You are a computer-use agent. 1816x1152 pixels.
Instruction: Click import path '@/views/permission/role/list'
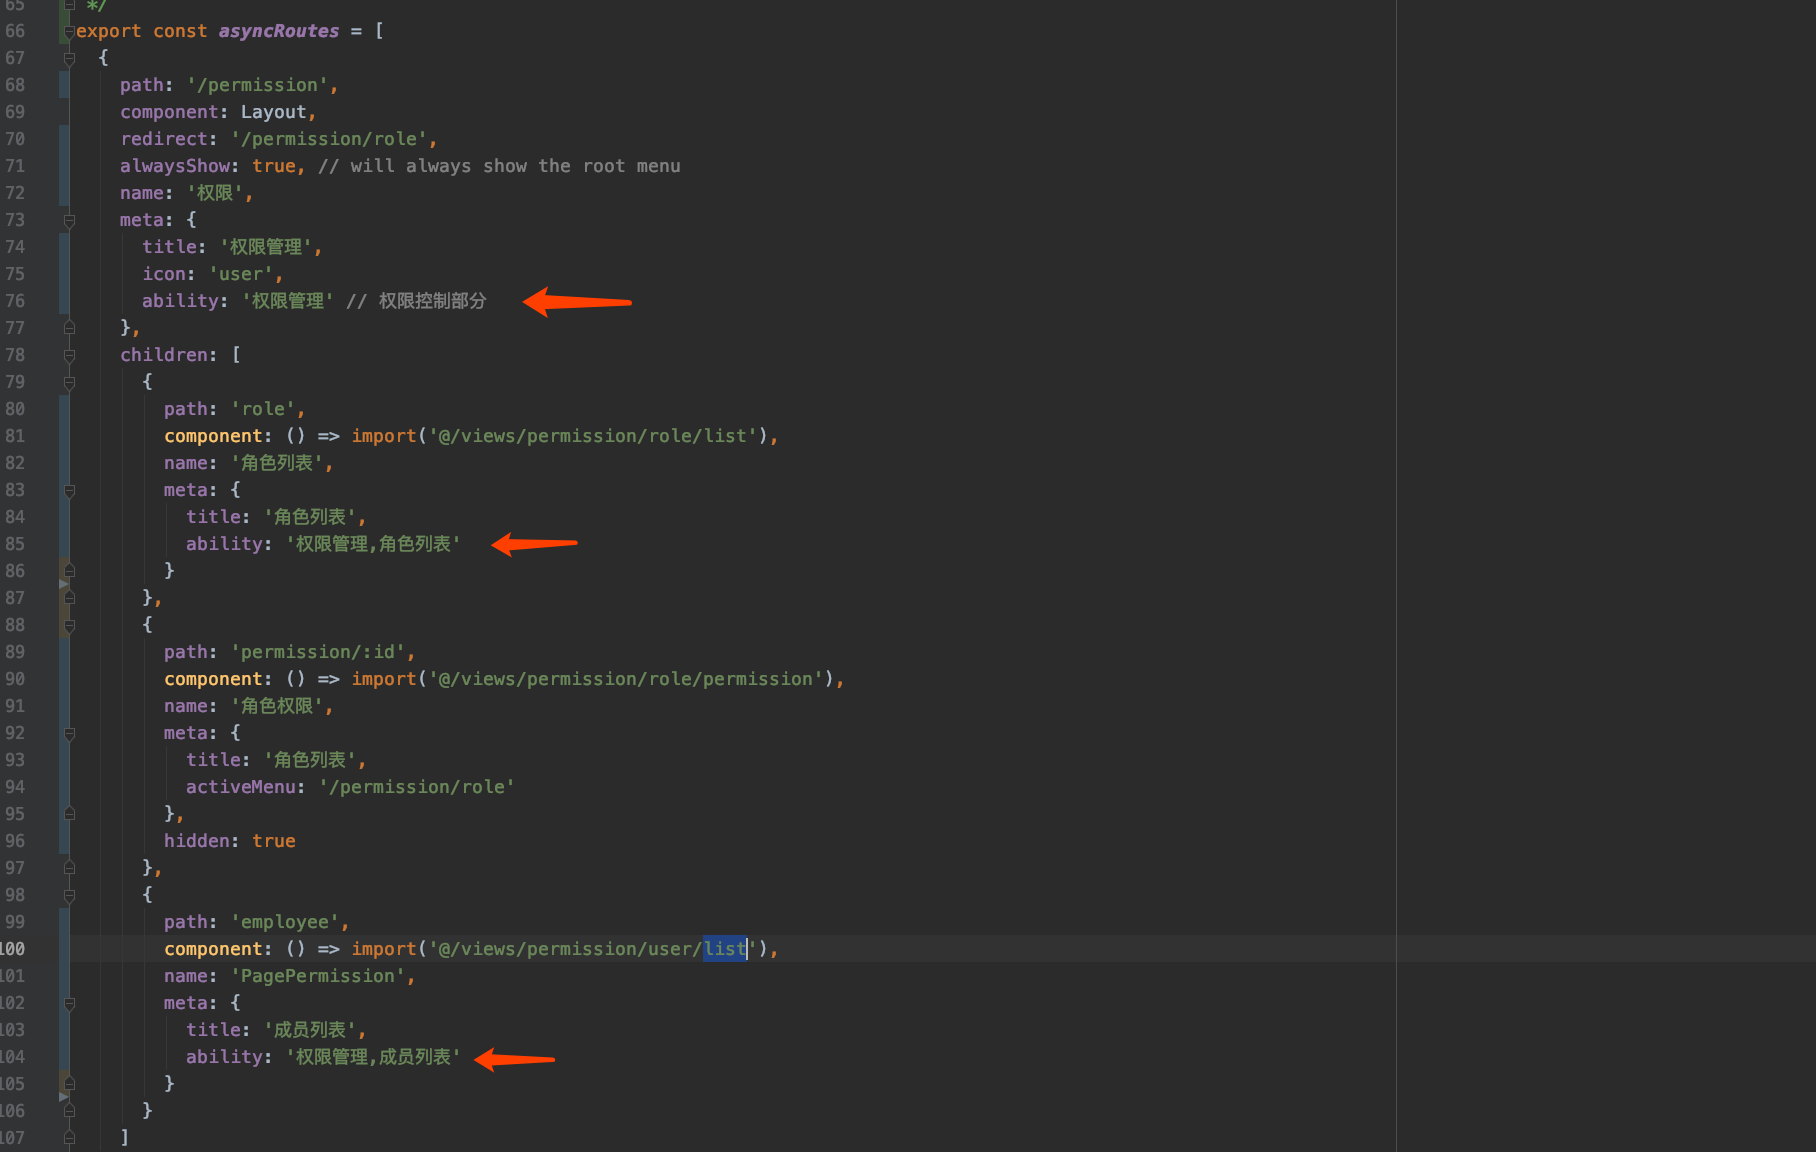tap(593, 436)
